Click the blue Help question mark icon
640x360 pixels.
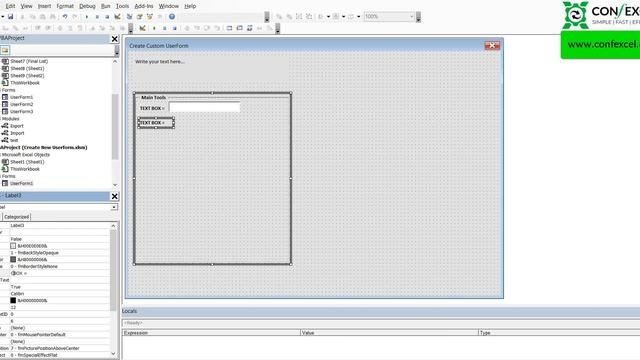point(172,17)
